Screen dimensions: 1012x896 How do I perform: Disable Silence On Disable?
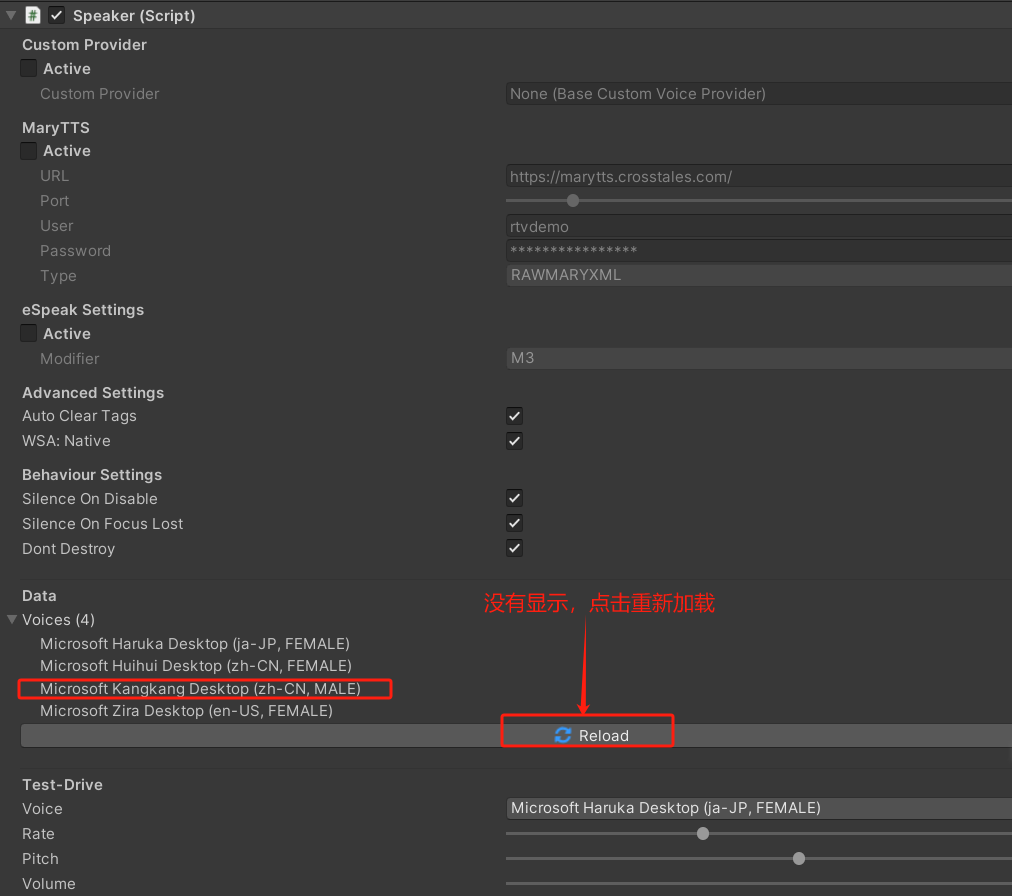point(513,498)
